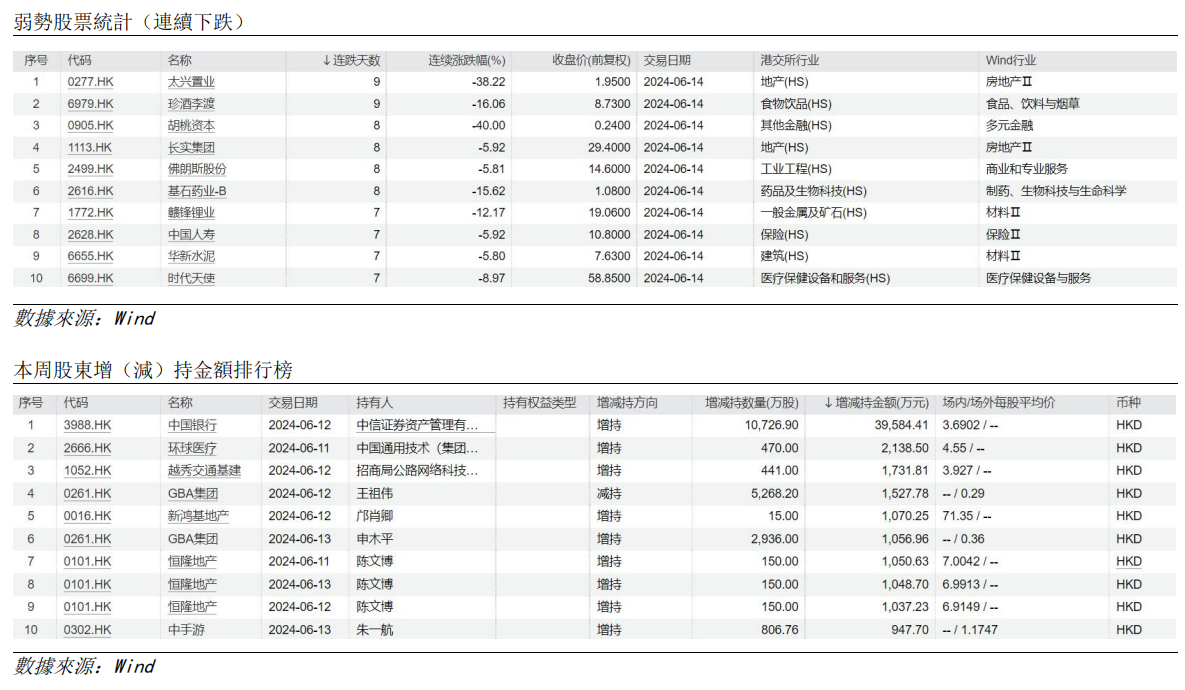
Task: Click the stock name 越秀交通基建
Action: coord(204,471)
